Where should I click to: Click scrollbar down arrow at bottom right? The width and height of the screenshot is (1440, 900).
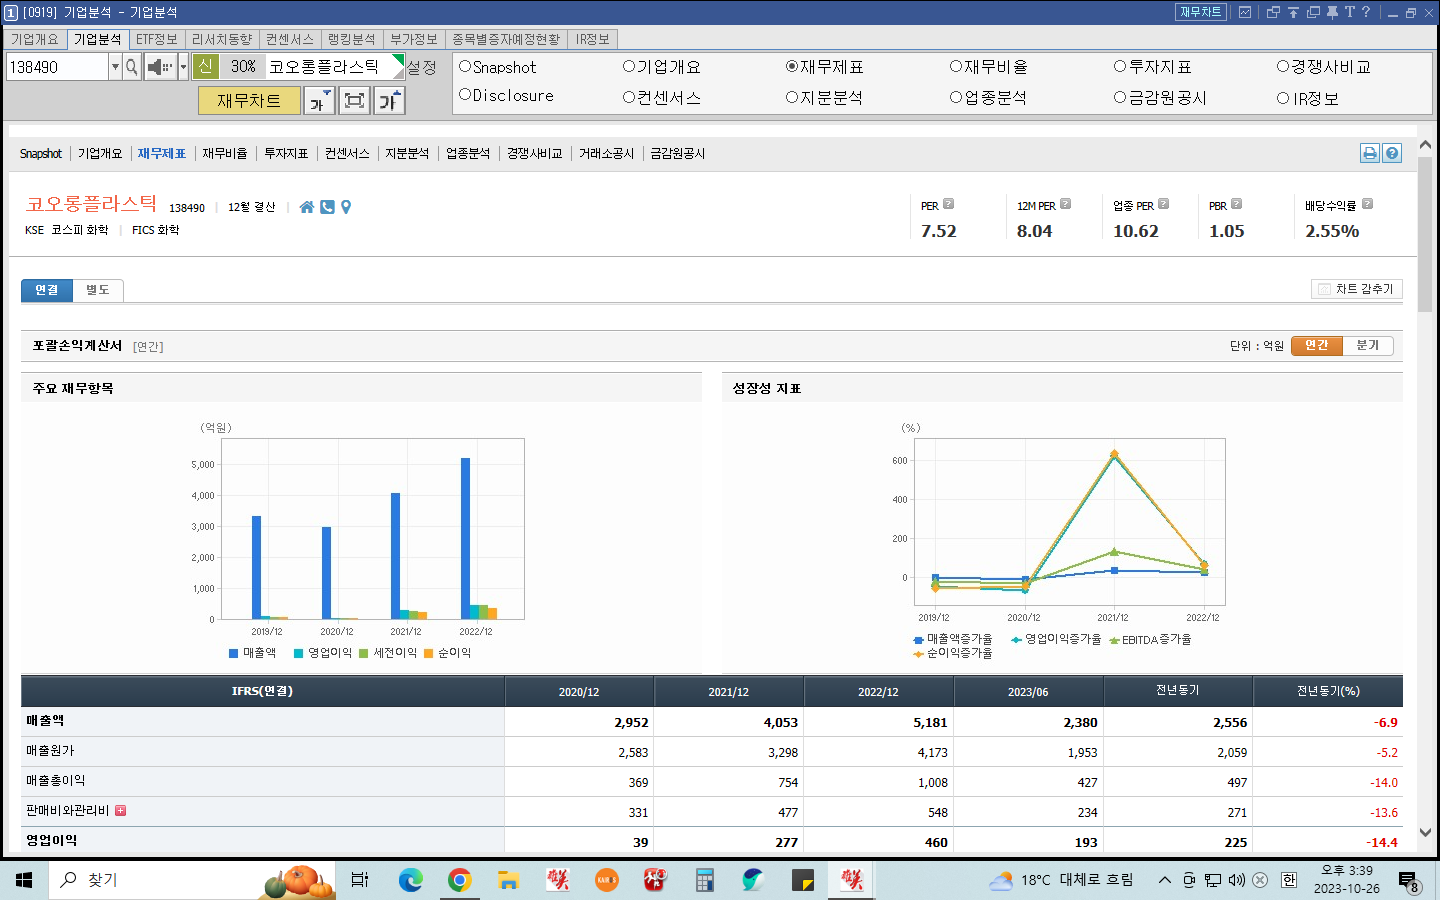[1425, 832]
